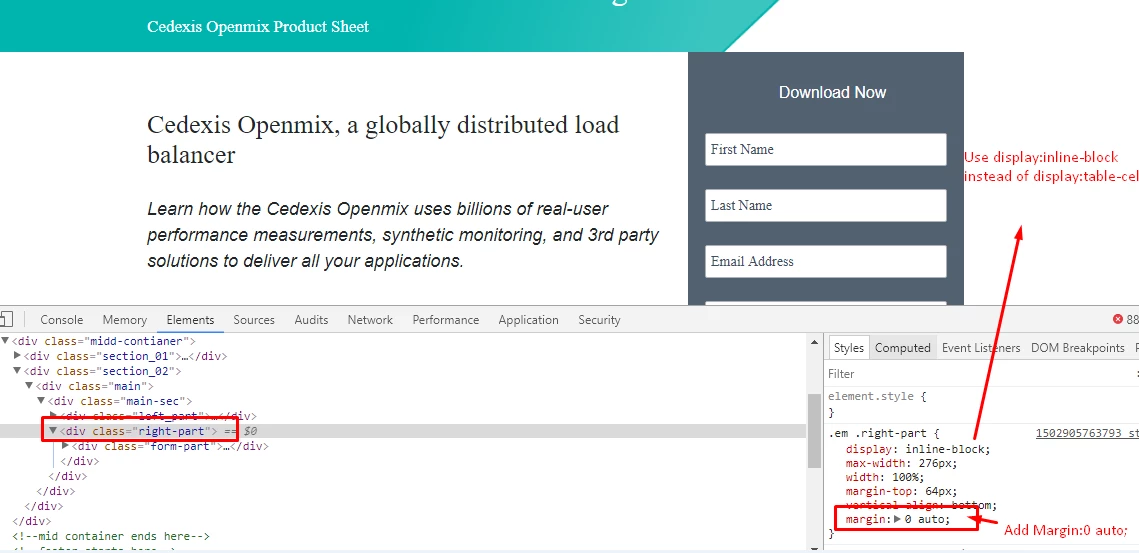Edit the vertical-align: bottom declaration
The image size is (1139, 553).
(x=921, y=505)
